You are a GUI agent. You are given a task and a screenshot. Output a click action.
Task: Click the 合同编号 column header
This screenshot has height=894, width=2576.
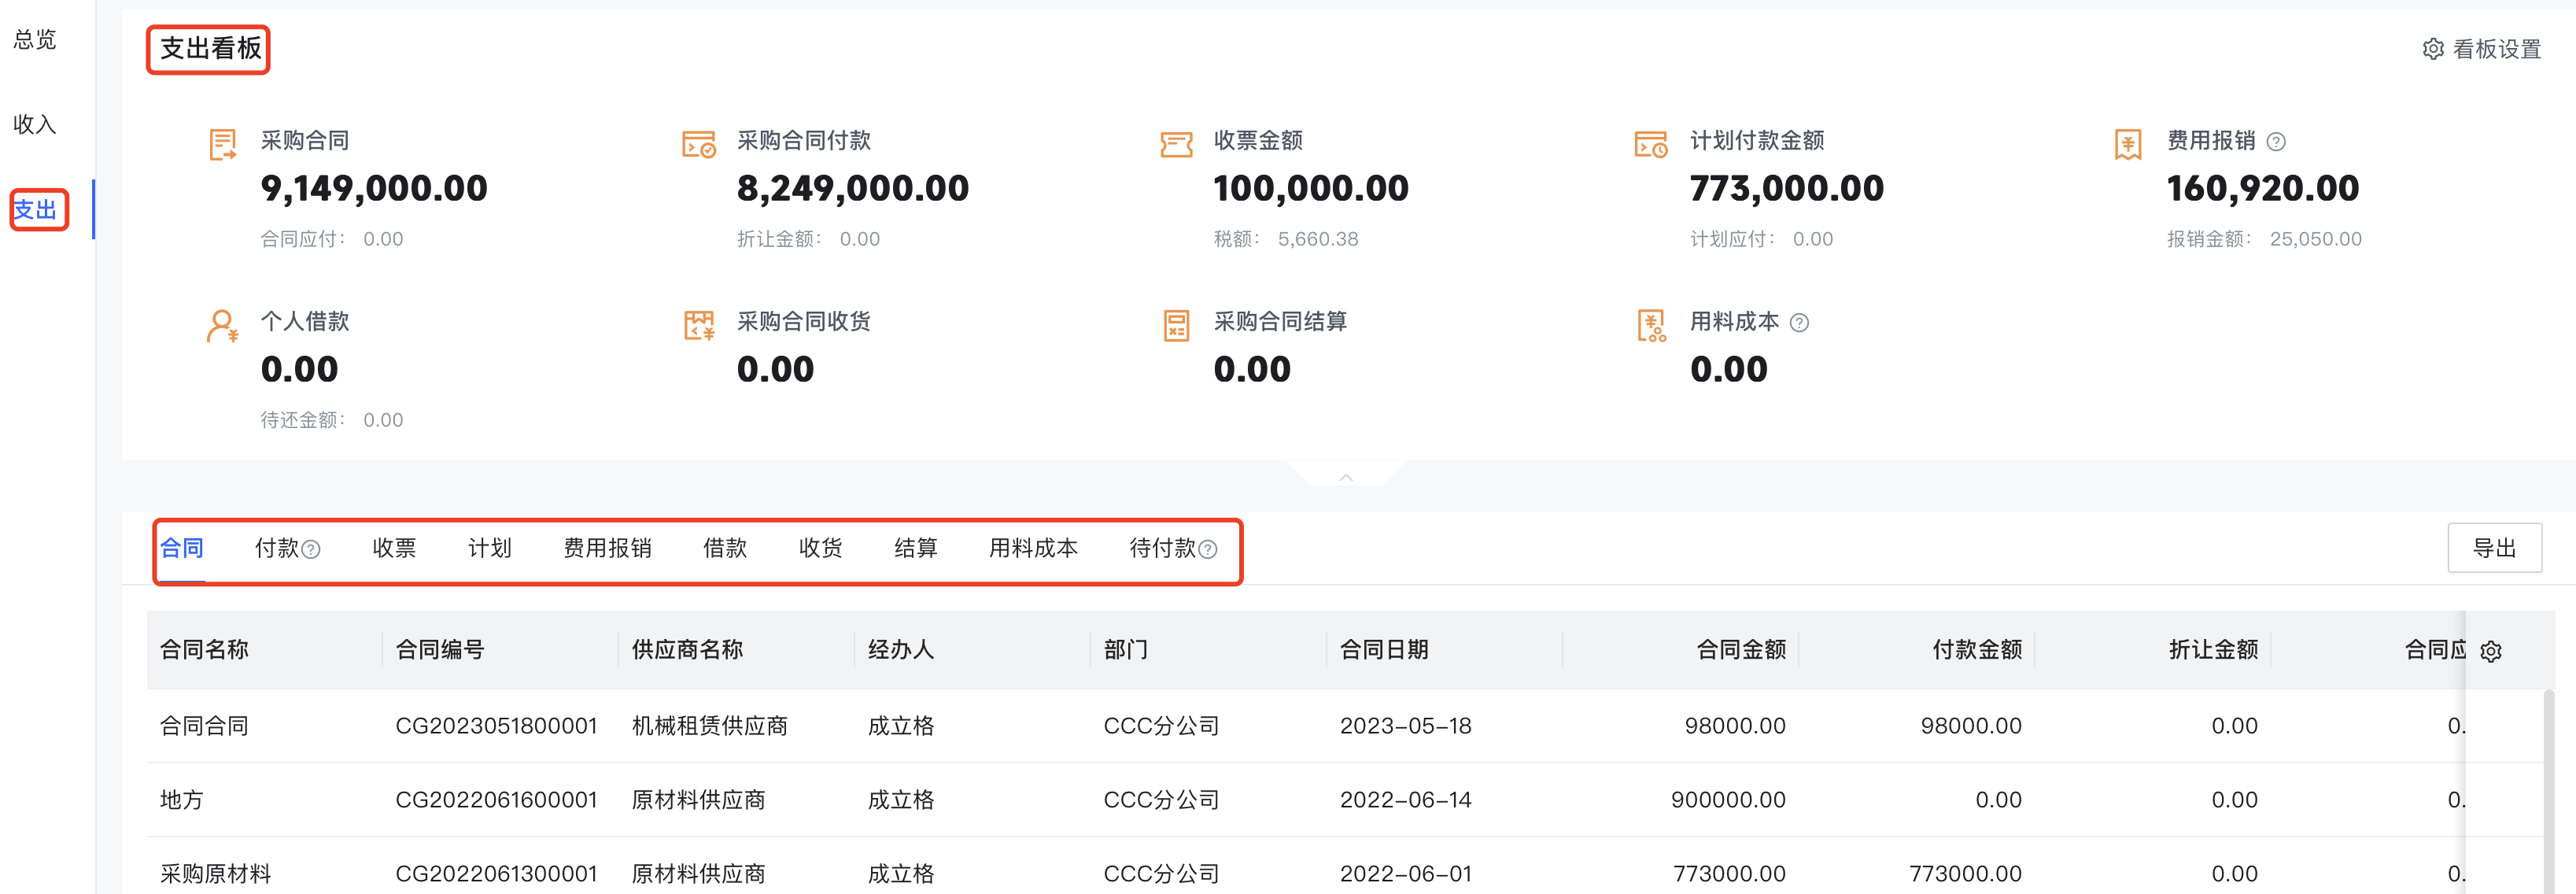pyautogui.click(x=440, y=650)
